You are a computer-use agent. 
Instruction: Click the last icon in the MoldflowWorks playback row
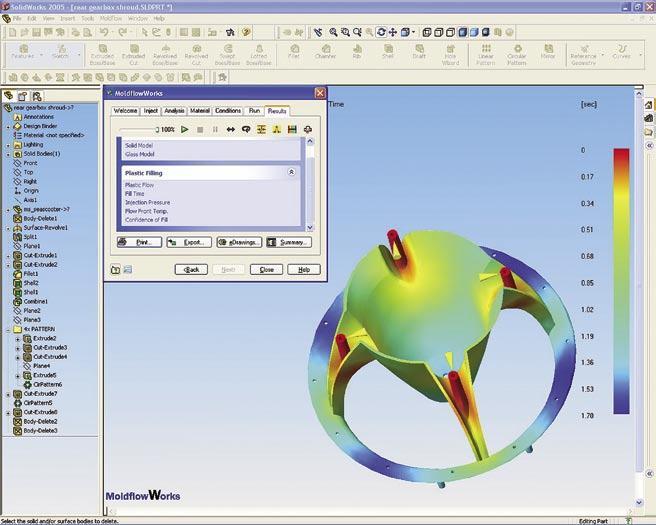308,130
